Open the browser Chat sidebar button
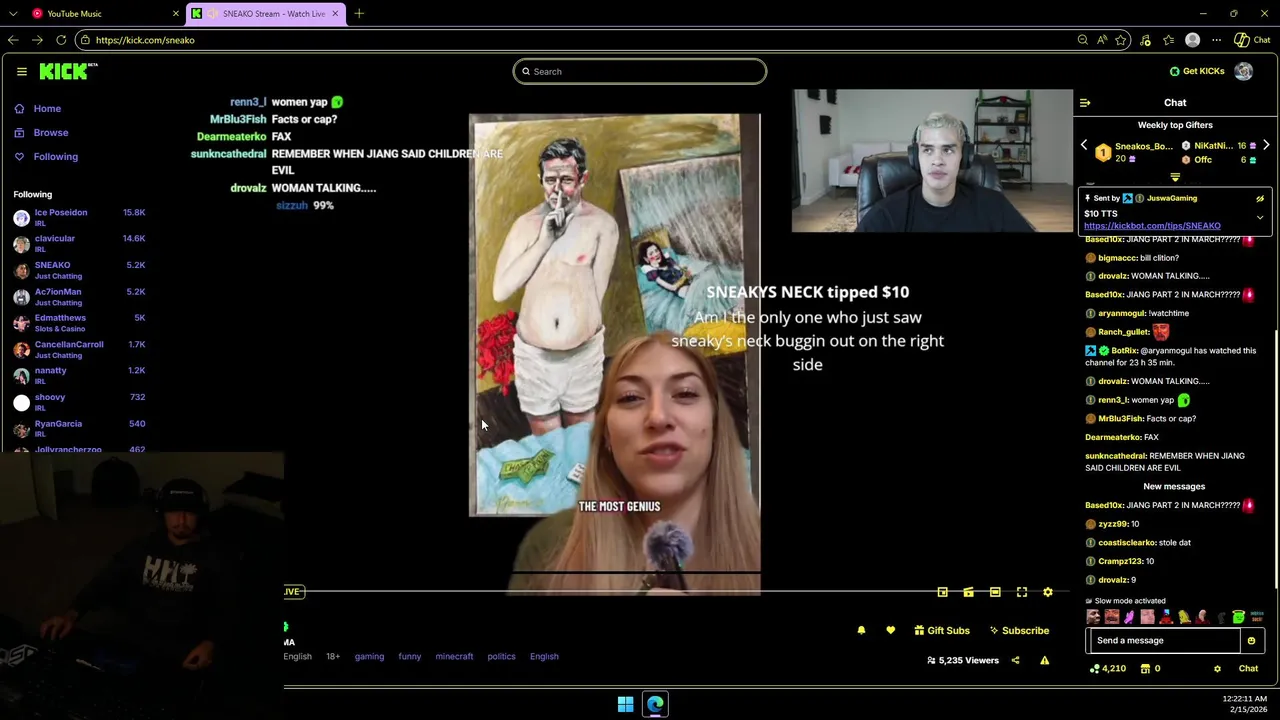The image size is (1280, 720). pos(1252,40)
